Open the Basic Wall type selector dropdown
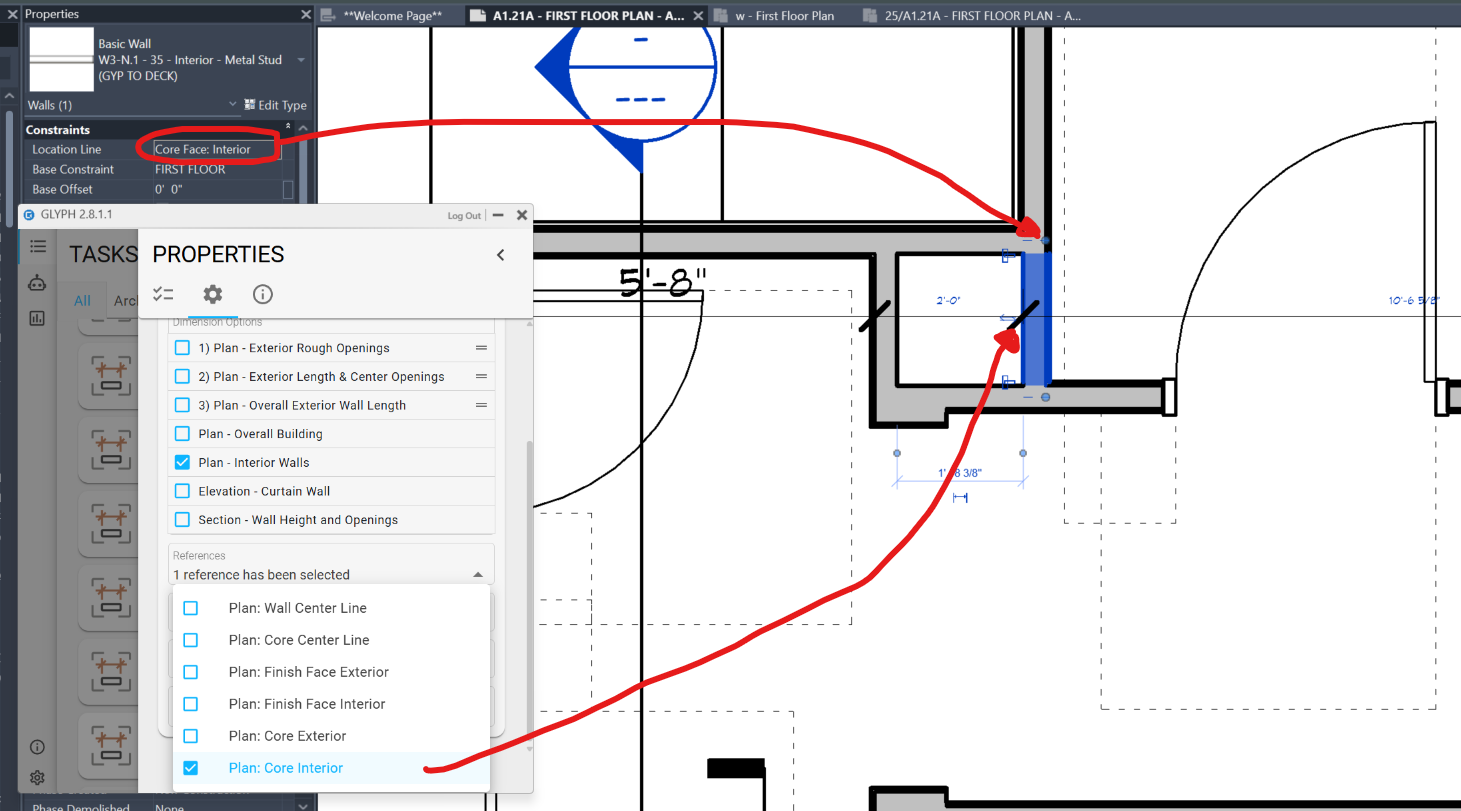This screenshot has width=1461, height=811. (301, 60)
